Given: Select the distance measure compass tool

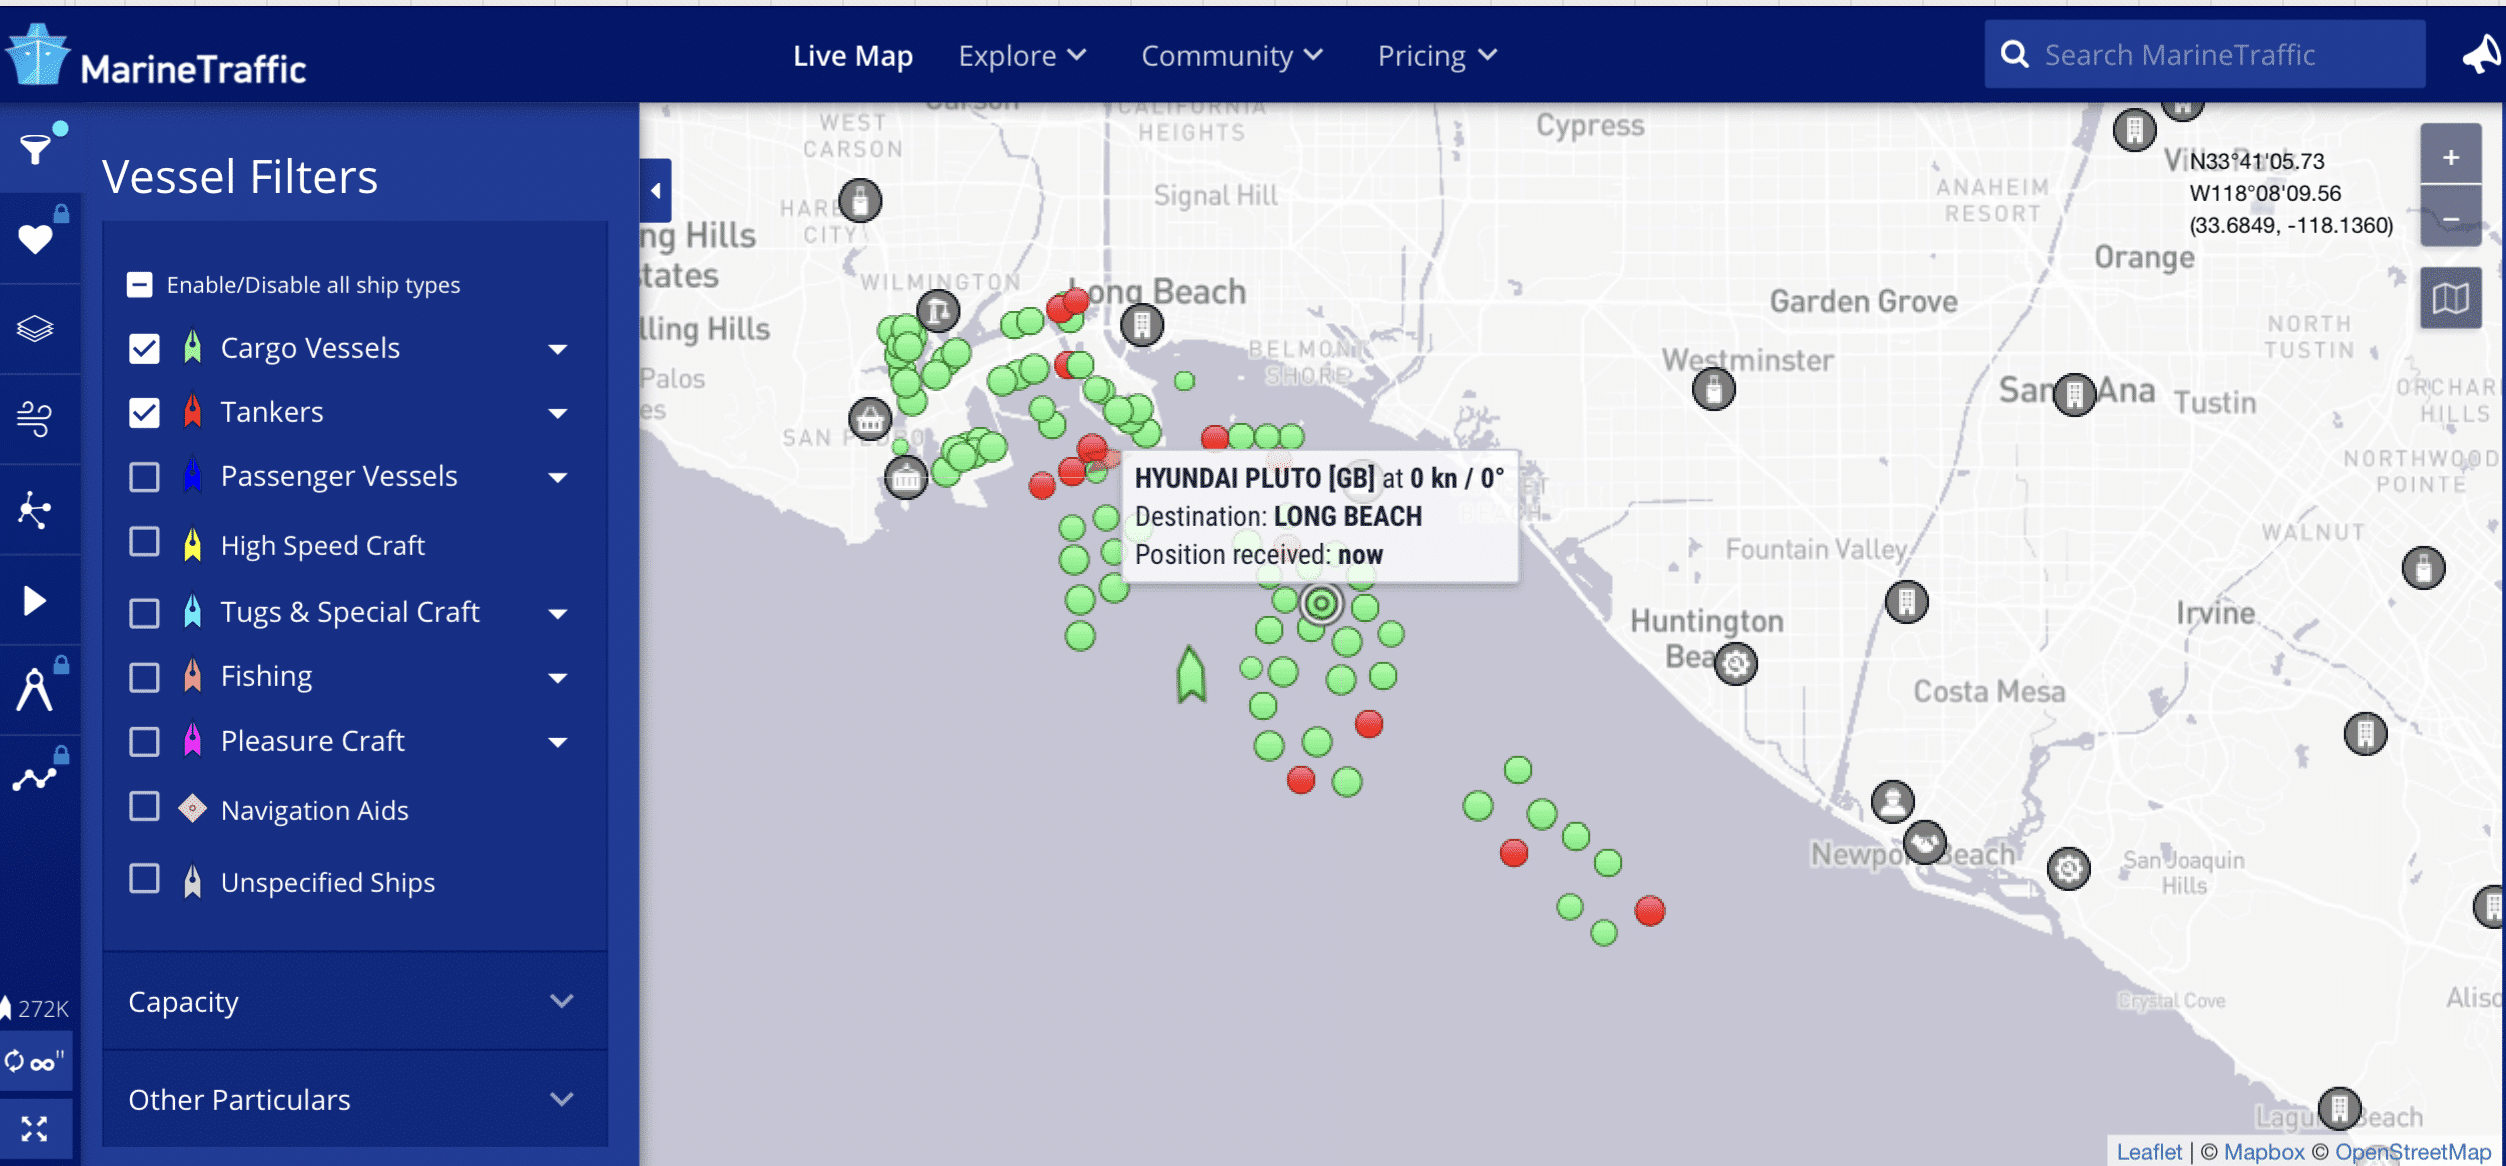Looking at the screenshot, I should pos(36,689).
